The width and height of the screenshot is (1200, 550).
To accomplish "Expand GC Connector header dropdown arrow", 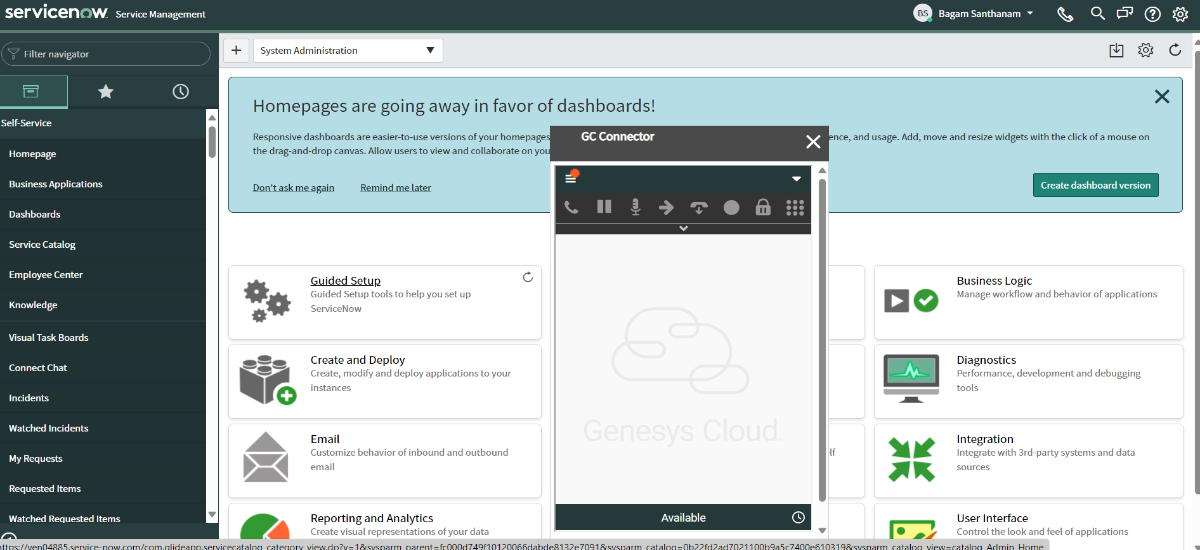I will [797, 179].
